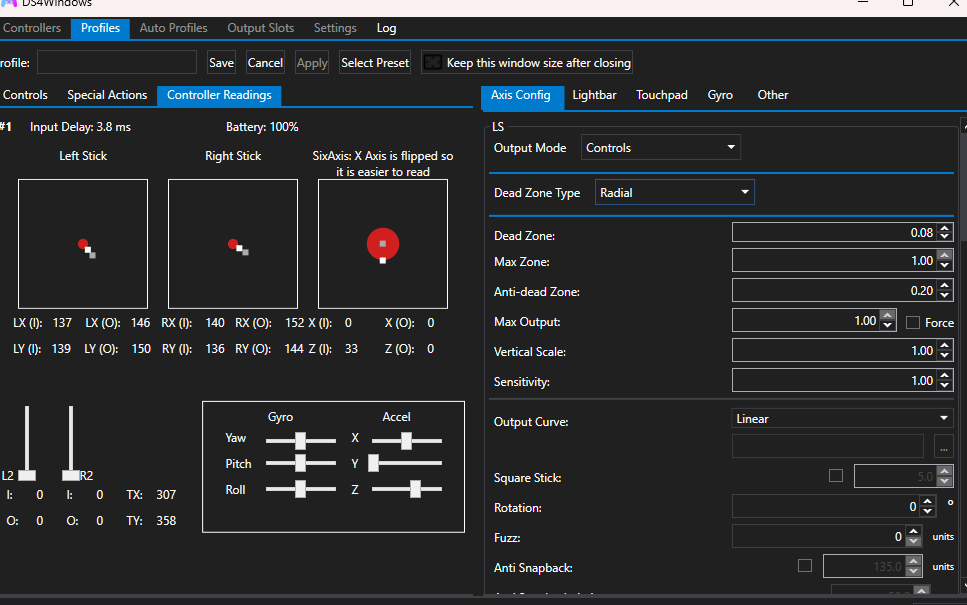Click the Vertical Scale down arrow

[x=946, y=355]
